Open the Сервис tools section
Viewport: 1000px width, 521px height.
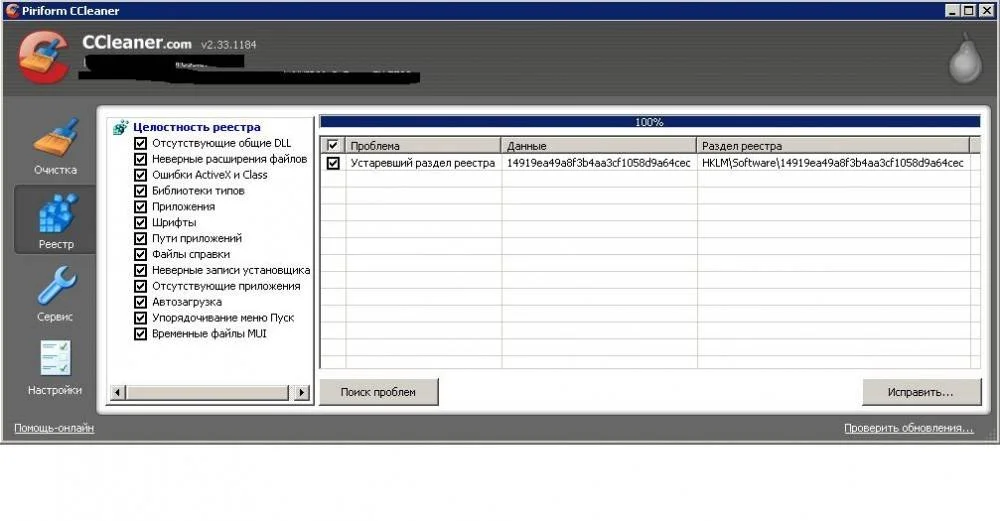[x=55, y=293]
